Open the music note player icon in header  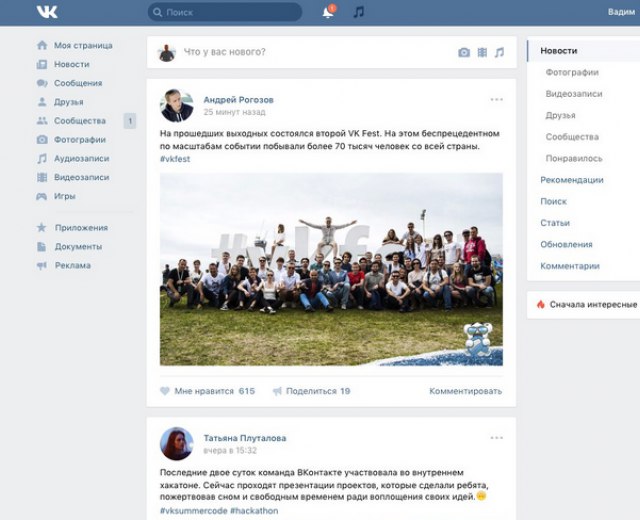(358, 12)
